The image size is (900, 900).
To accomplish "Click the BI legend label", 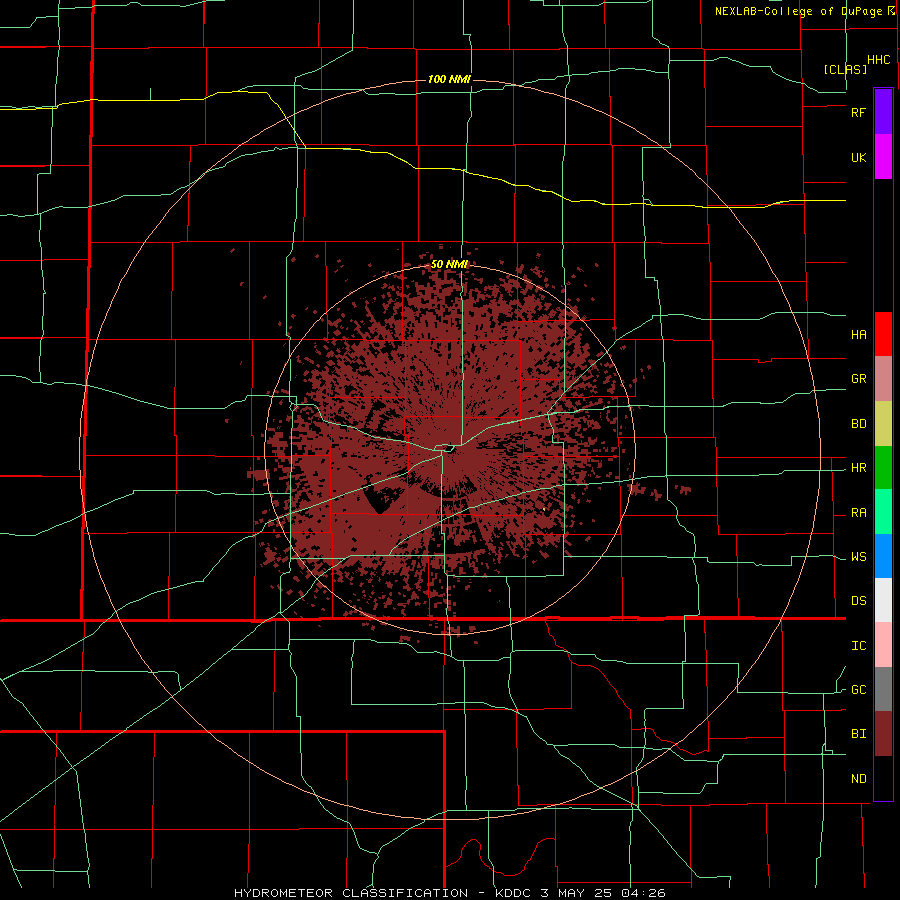I will pyautogui.click(x=858, y=734).
